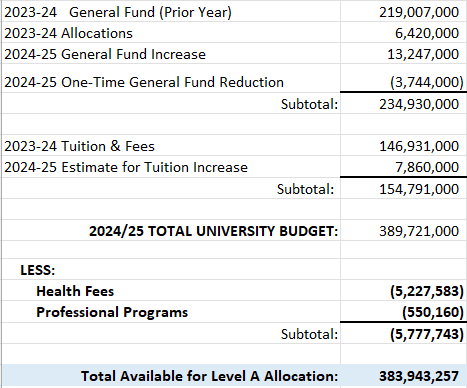Click the subtotal value 154,791,000

click(x=419, y=189)
